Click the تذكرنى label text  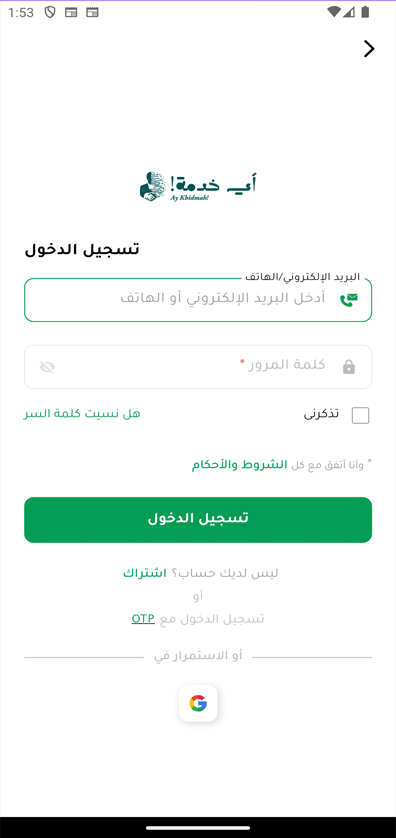tap(321, 414)
